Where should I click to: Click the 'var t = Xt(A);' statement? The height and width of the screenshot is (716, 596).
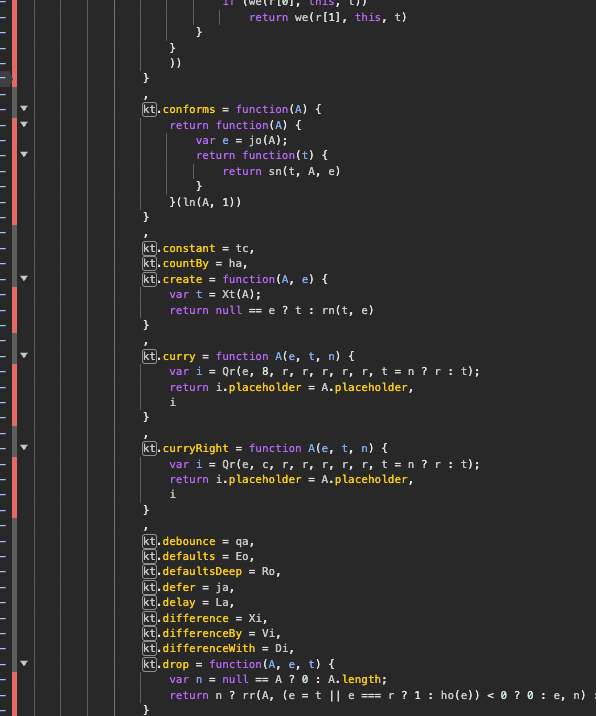[215, 294]
